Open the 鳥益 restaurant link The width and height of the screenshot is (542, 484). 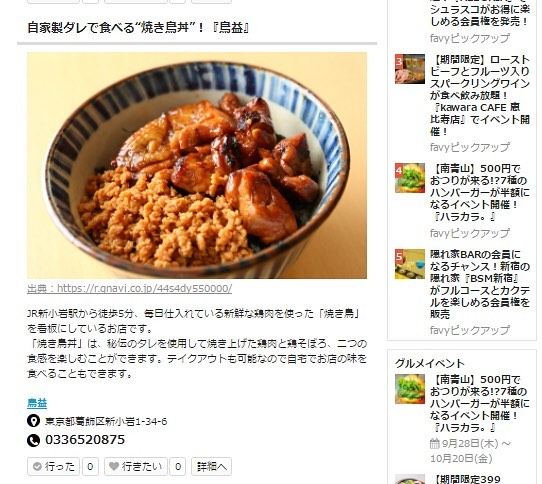37,403
